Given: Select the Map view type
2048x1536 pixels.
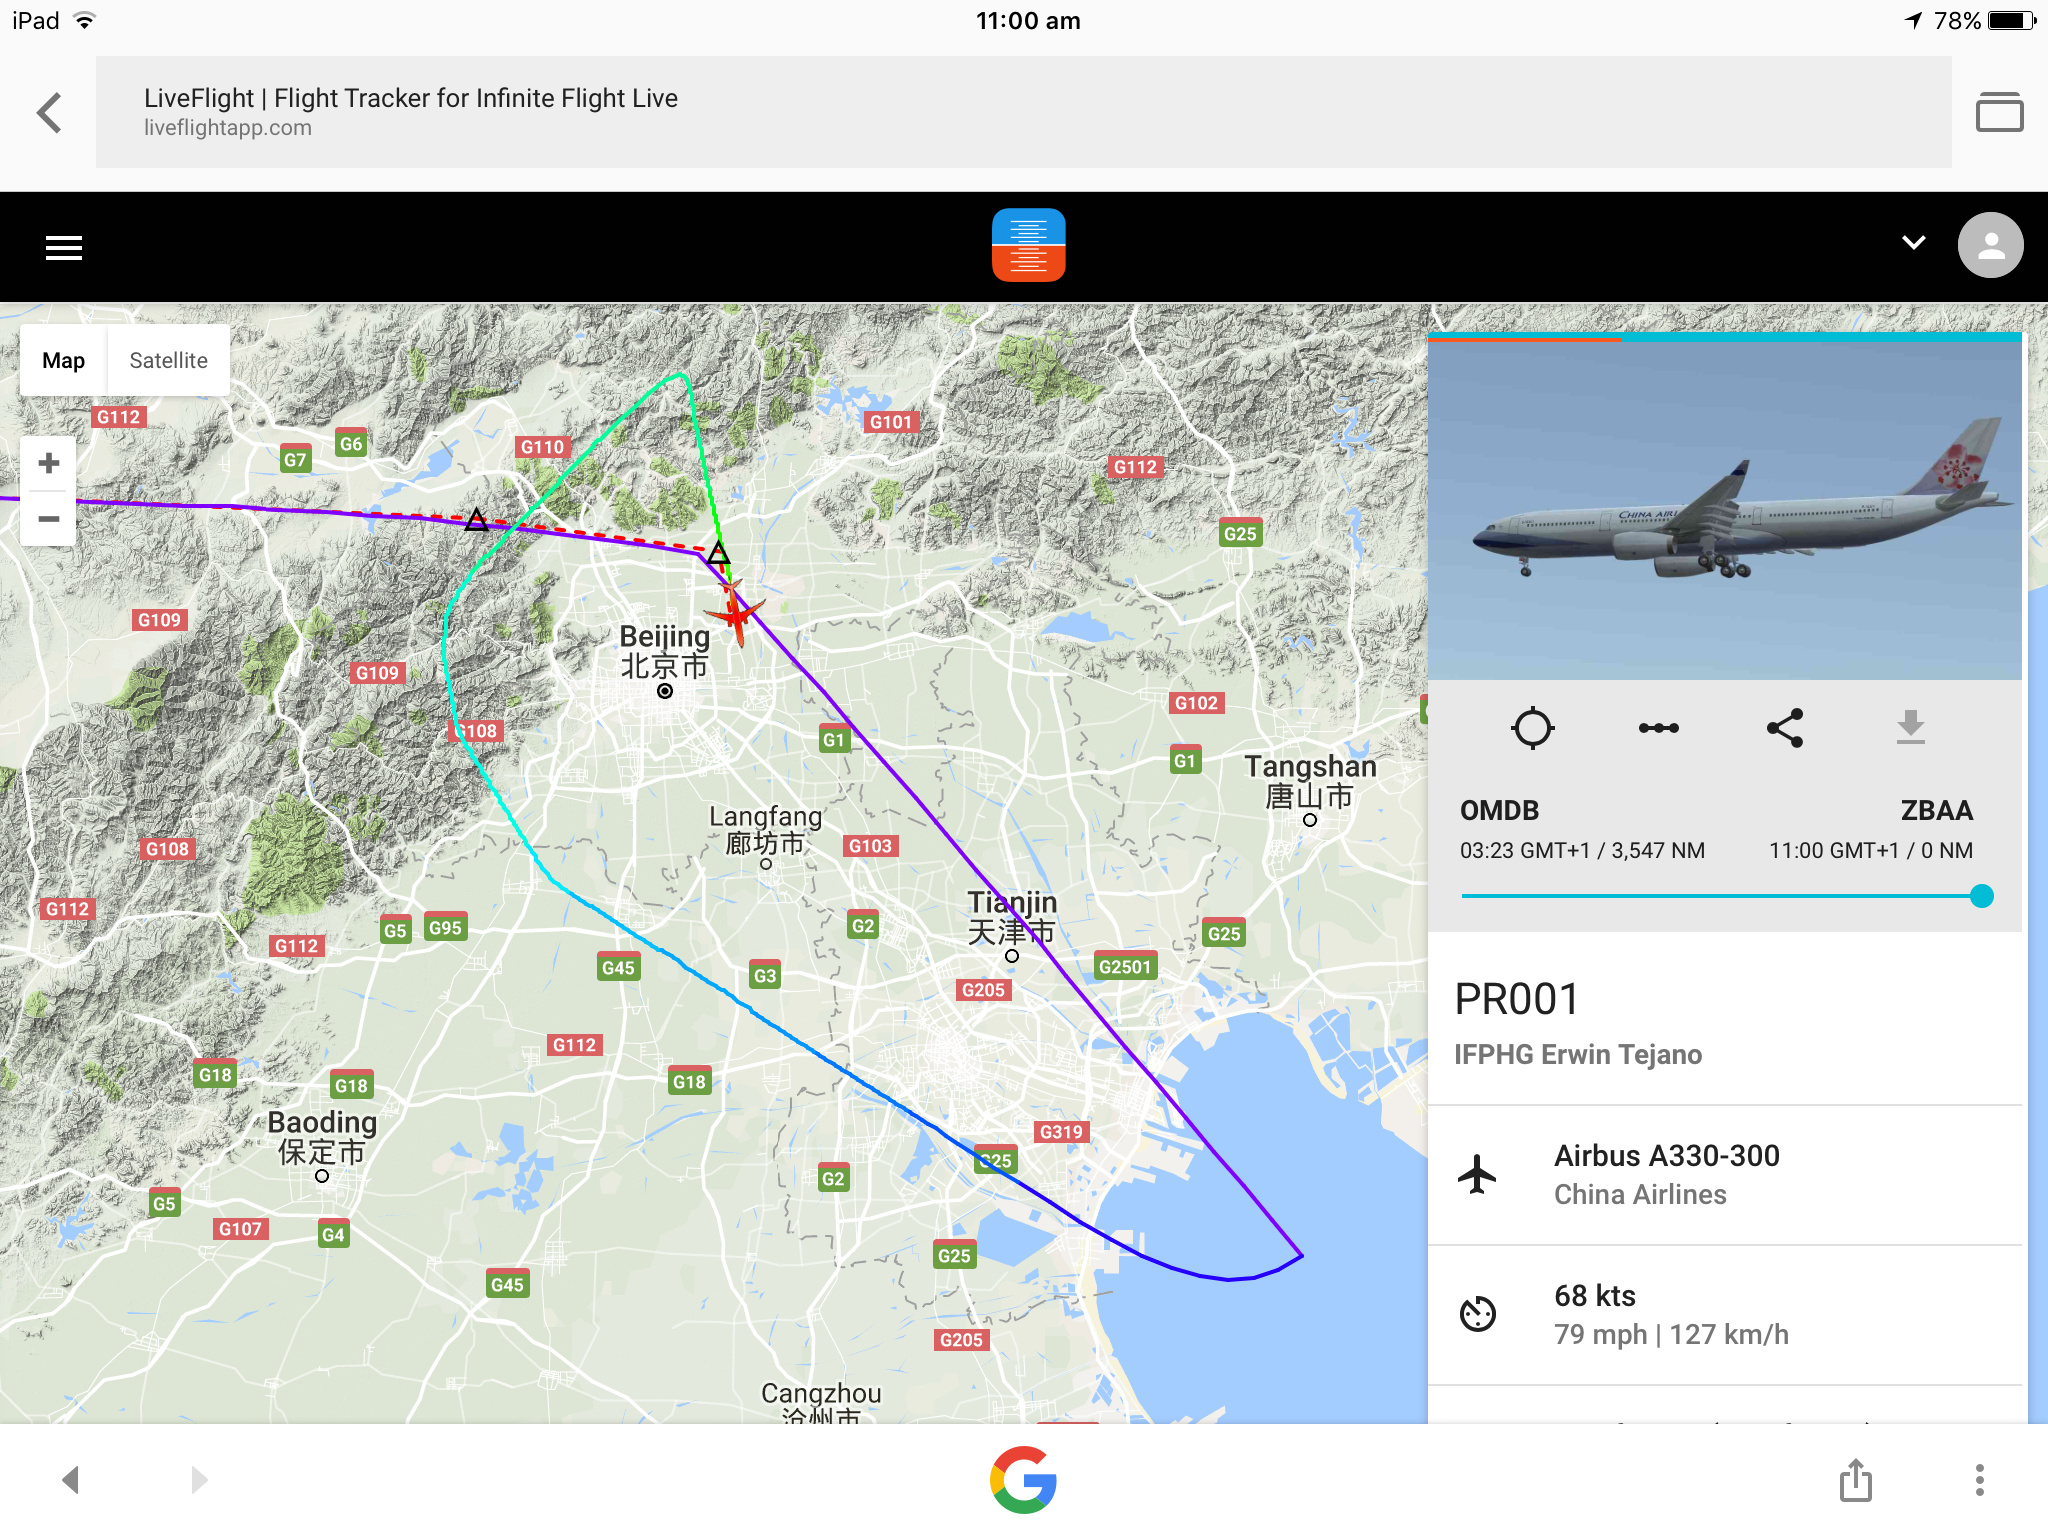Looking at the screenshot, I should [x=63, y=360].
